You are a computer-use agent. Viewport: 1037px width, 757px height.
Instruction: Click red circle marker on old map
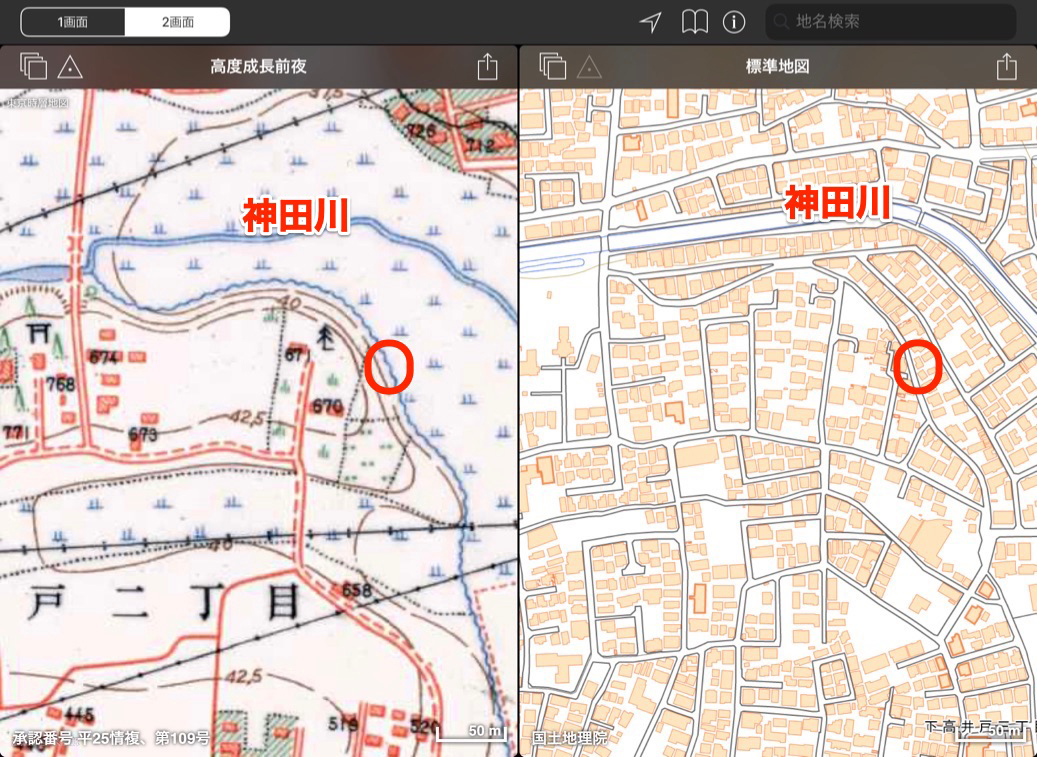[388, 367]
